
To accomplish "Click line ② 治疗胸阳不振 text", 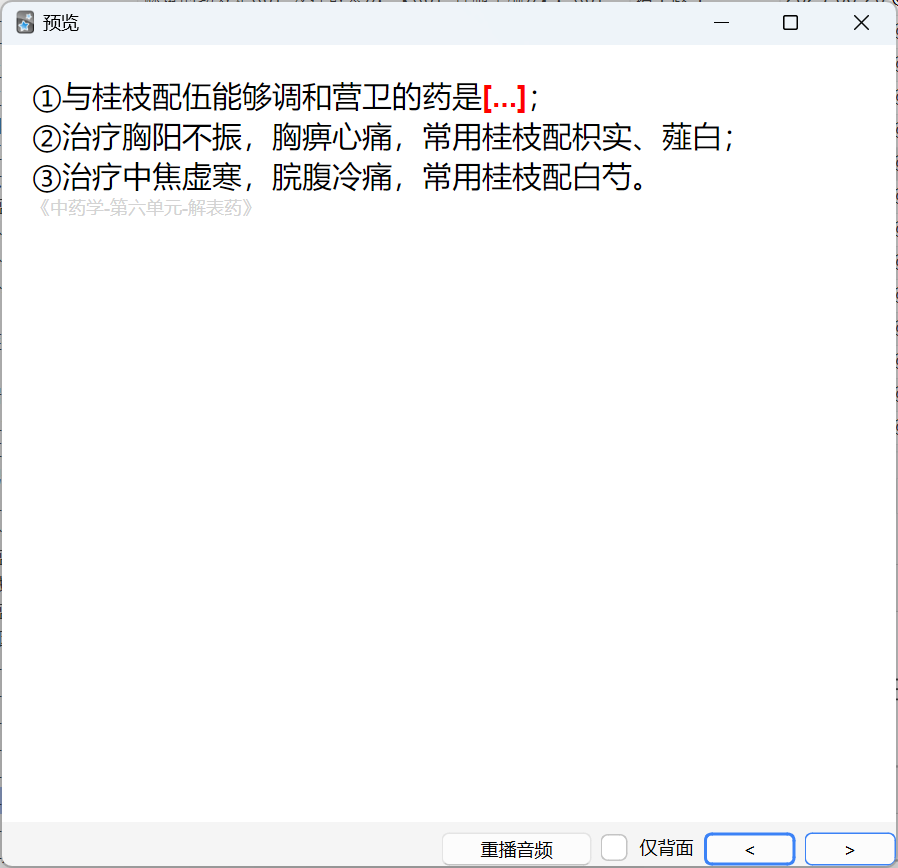I will click(384, 138).
